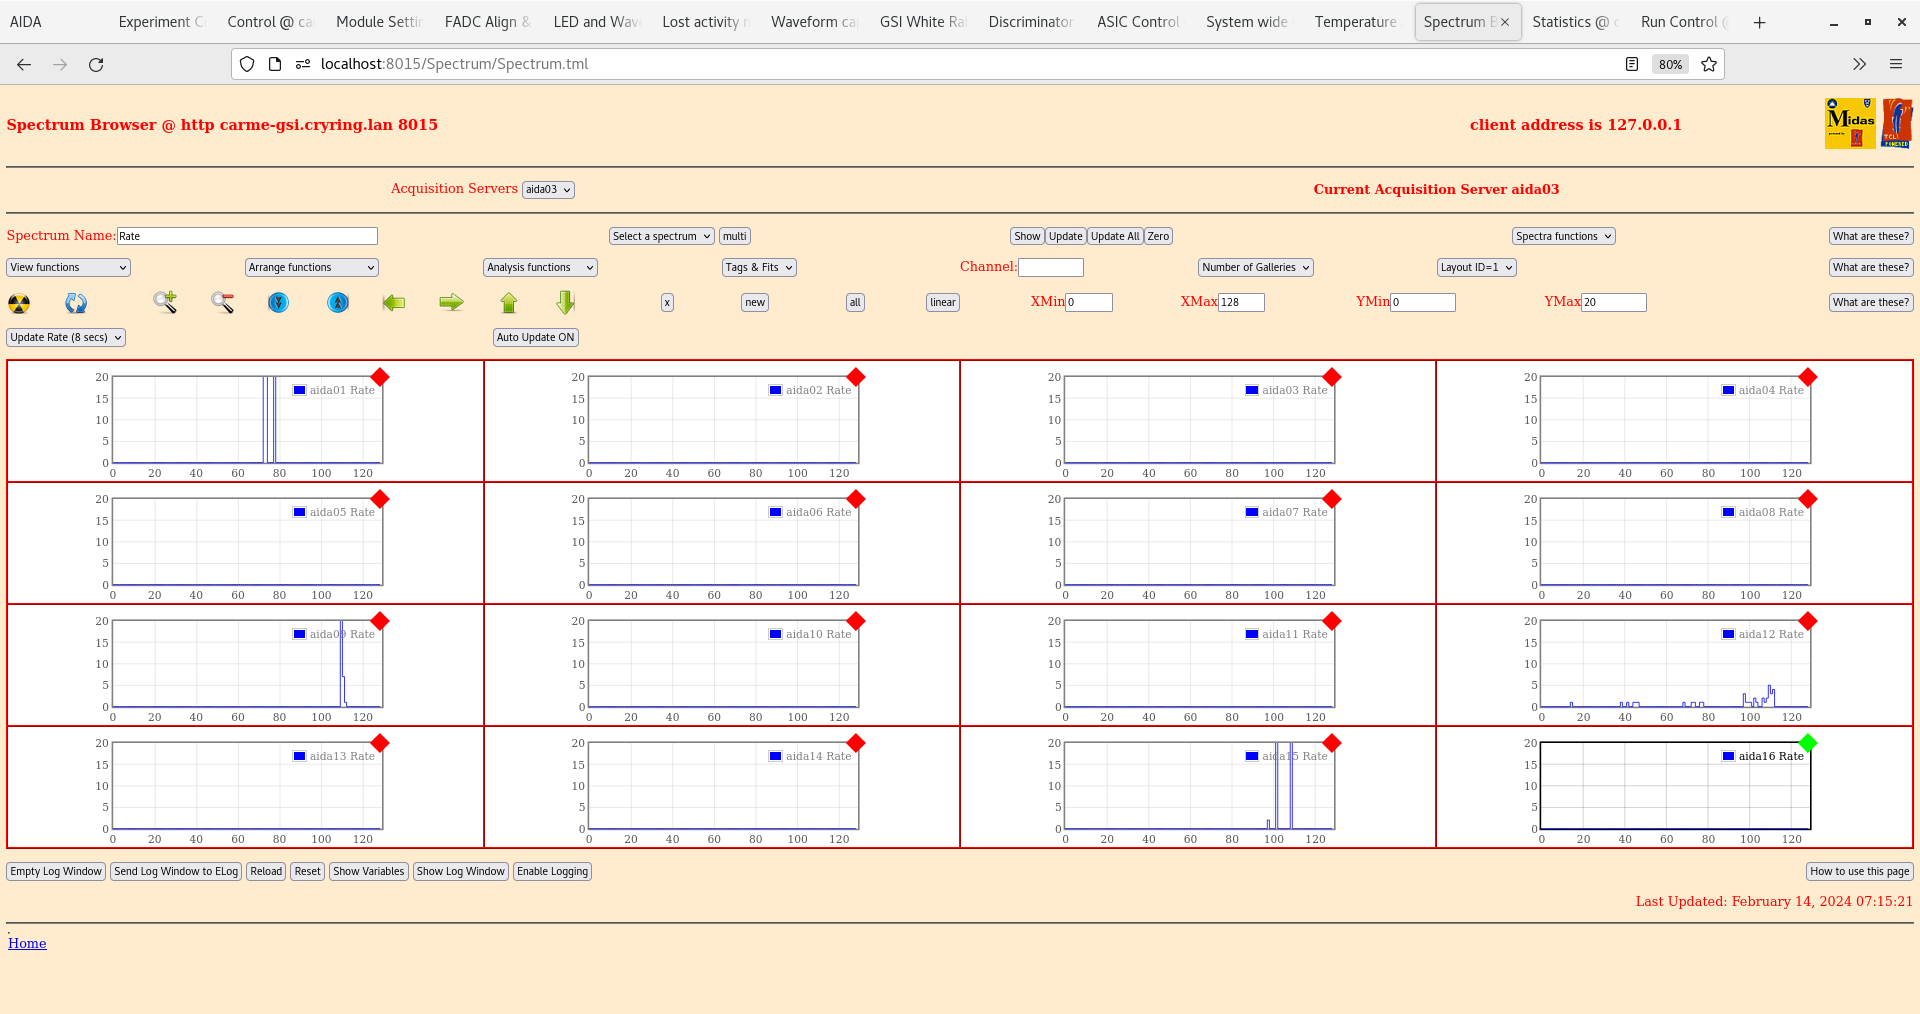Screen dimensions: 1920x1014
Task: Switch to the Temperature browser tab
Action: [x=1354, y=21]
